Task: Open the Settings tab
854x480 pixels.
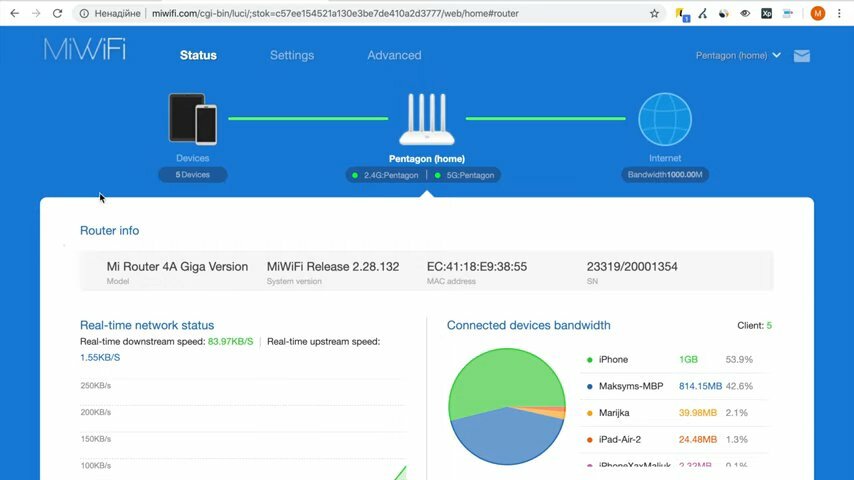Action: [x=292, y=55]
